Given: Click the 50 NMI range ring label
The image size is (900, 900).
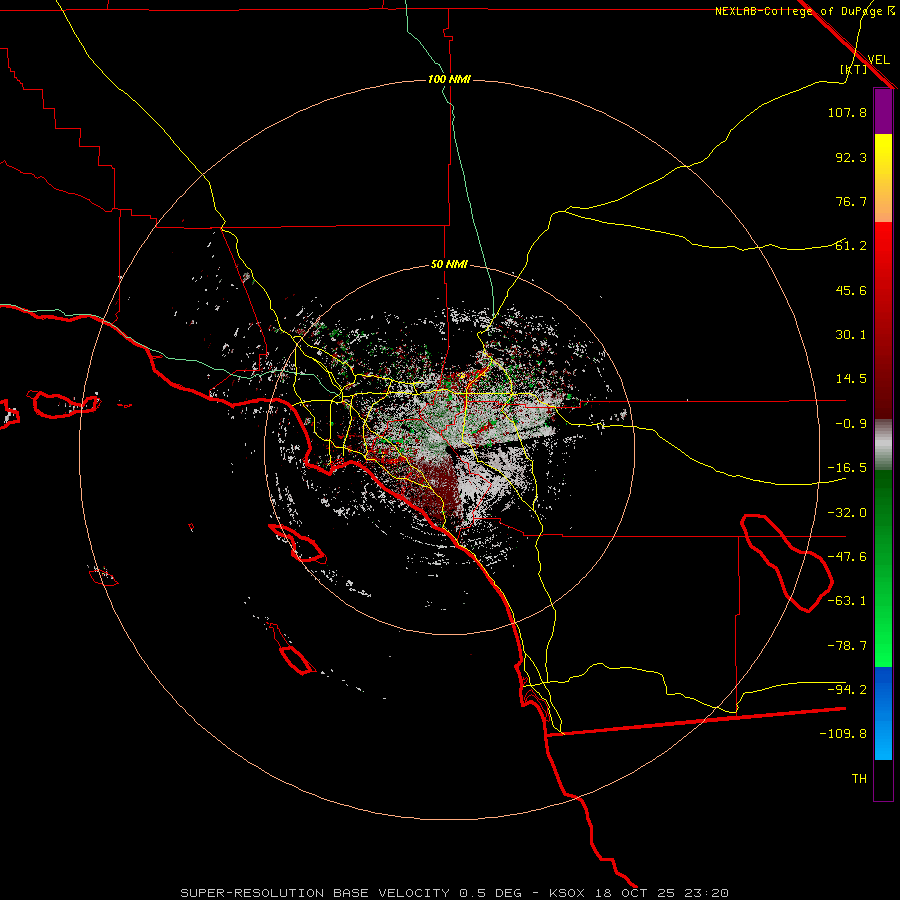Looking at the screenshot, I should coord(449,264).
